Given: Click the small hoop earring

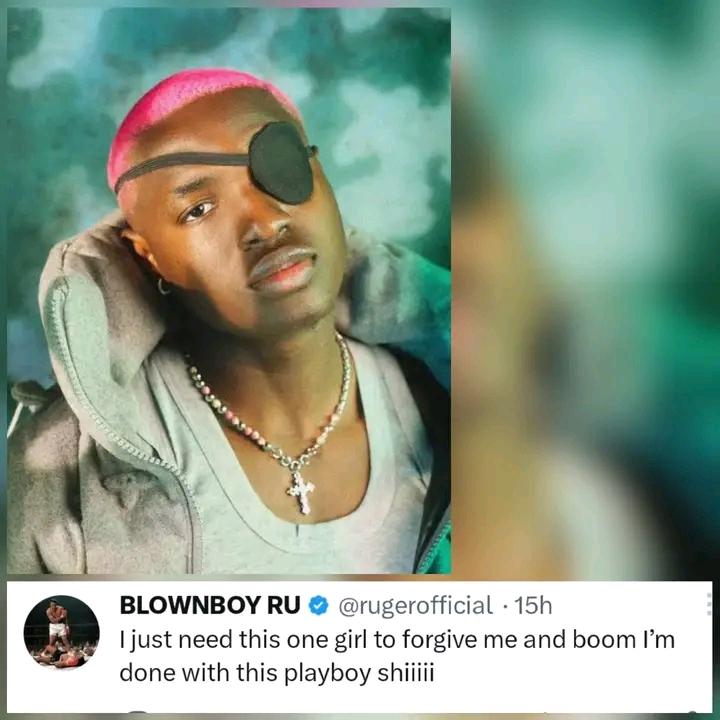Looking at the screenshot, I should click(x=163, y=287).
